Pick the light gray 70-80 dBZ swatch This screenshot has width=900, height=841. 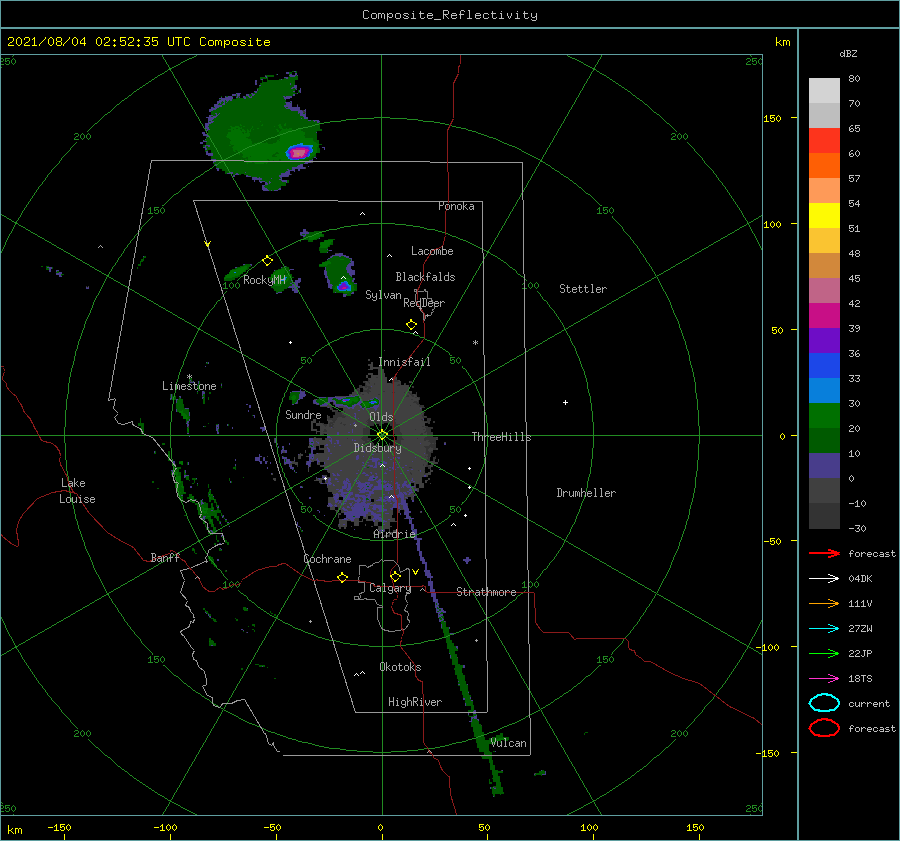point(824,91)
